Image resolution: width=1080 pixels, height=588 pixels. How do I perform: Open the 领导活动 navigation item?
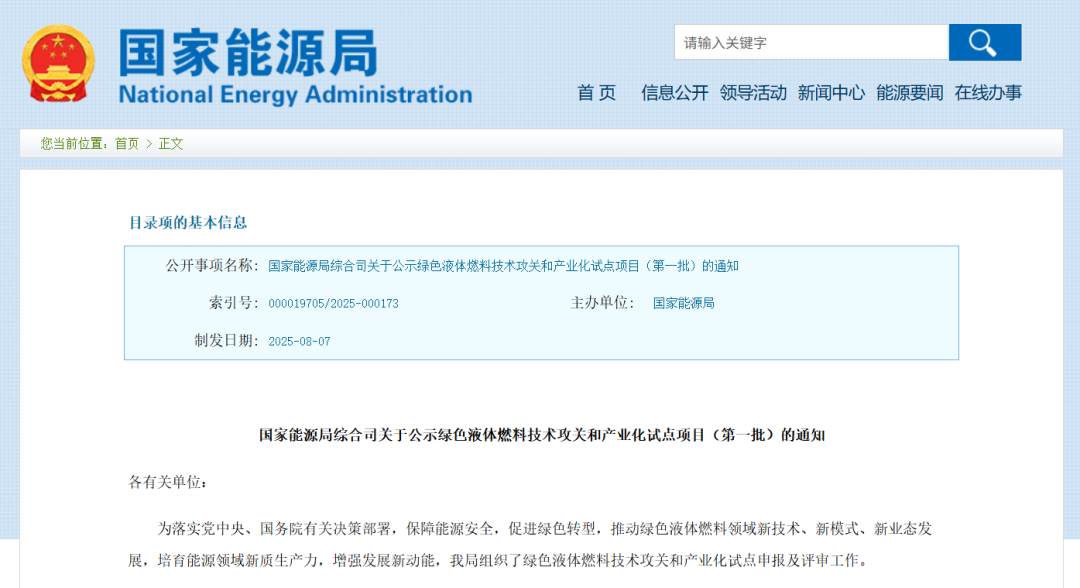click(x=753, y=93)
